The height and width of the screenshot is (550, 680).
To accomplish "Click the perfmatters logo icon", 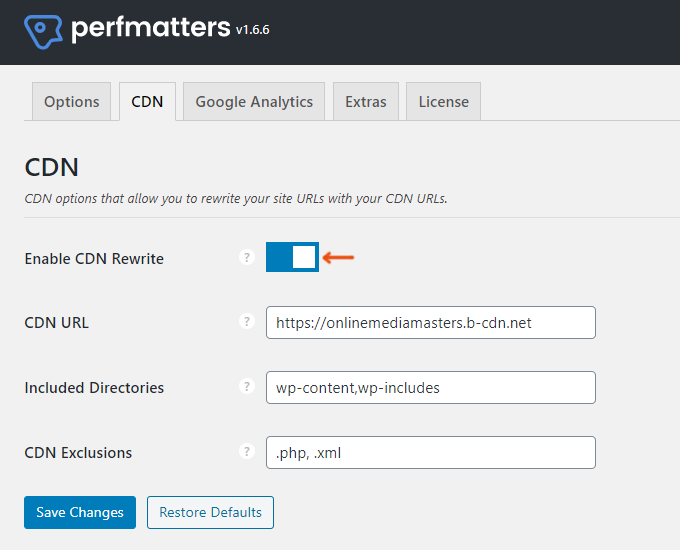I will coord(43,32).
